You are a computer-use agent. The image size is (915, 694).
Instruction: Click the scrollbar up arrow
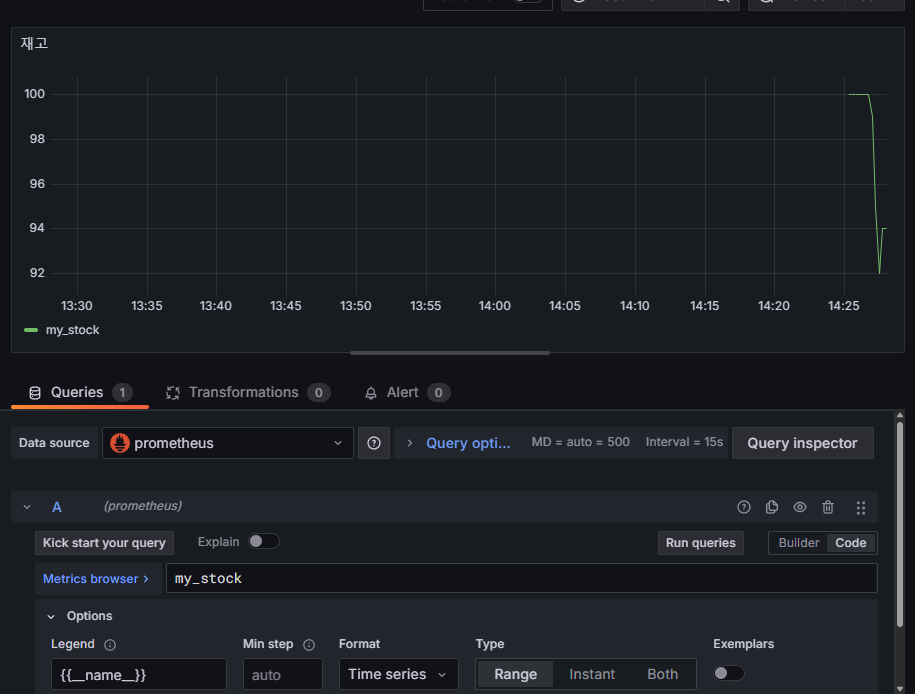pyautogui.click(x=900, y=415)
